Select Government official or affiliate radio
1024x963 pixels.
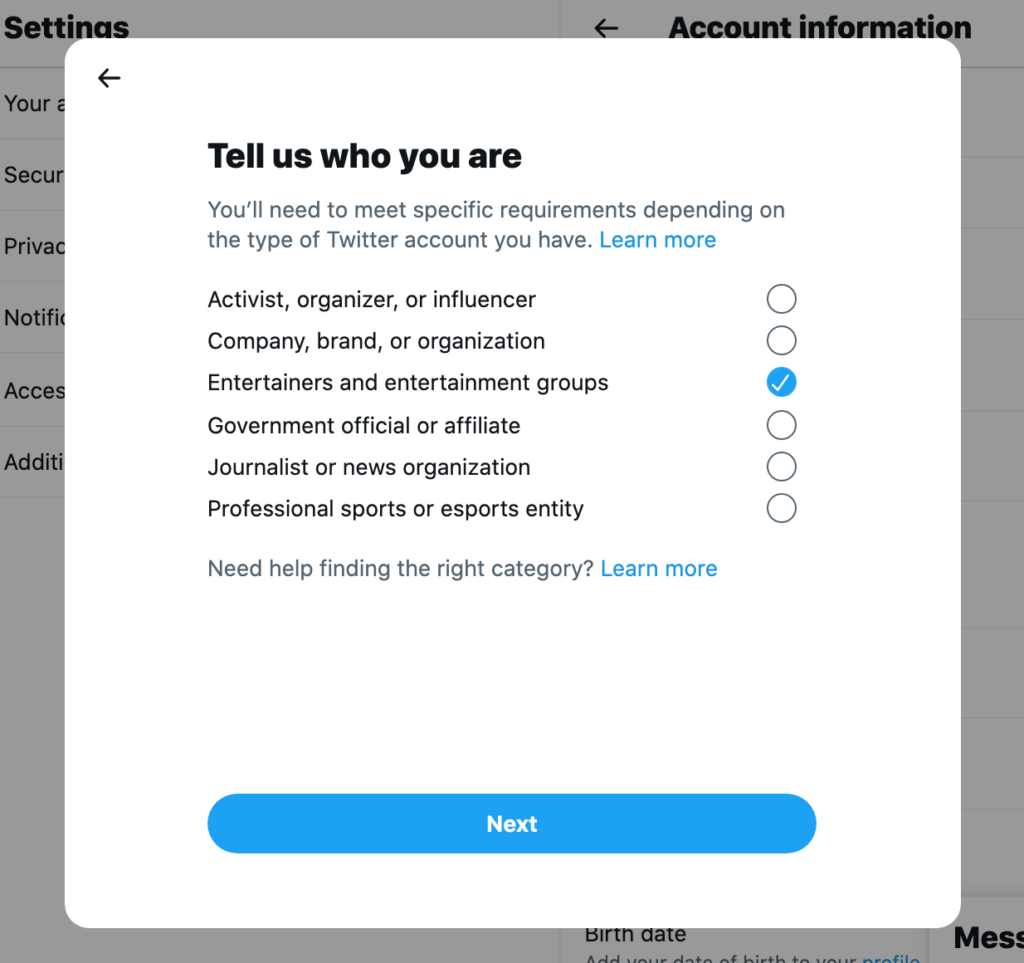(x=781, y=426)
